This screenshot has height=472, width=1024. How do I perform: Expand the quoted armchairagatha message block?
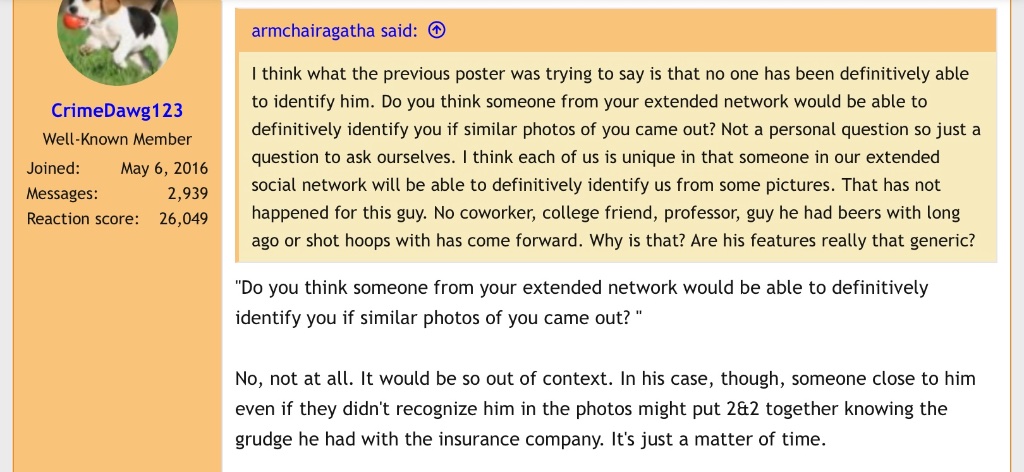(616, 157)
